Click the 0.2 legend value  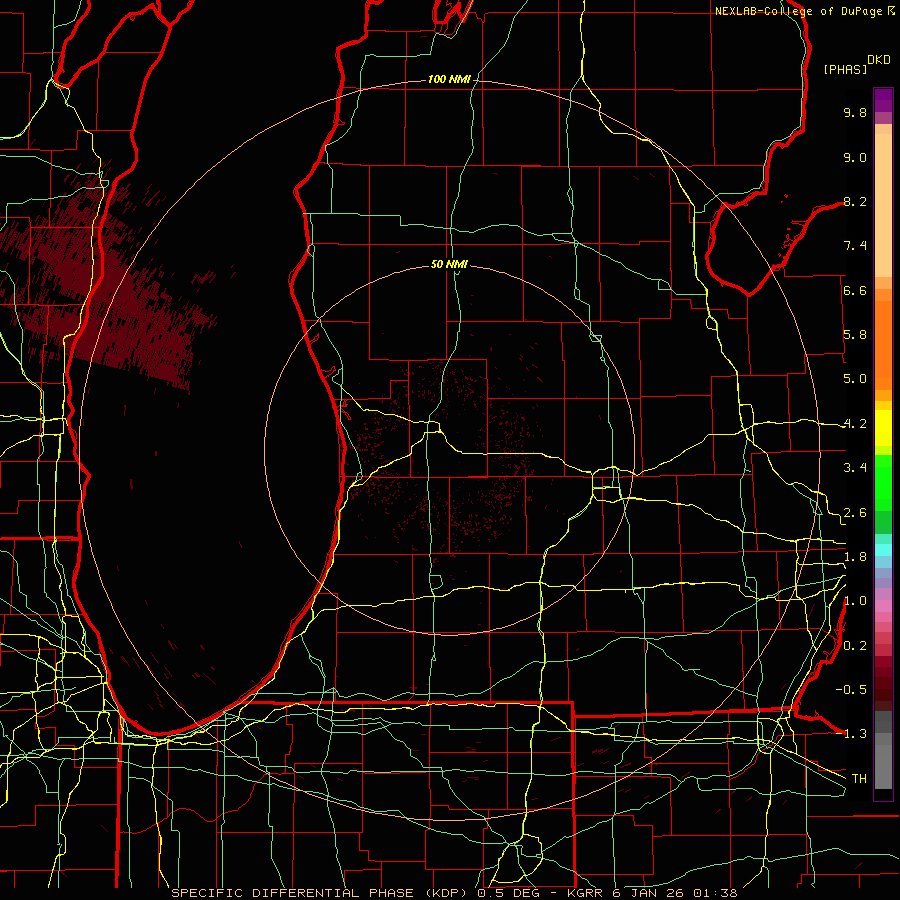point(855,646)
